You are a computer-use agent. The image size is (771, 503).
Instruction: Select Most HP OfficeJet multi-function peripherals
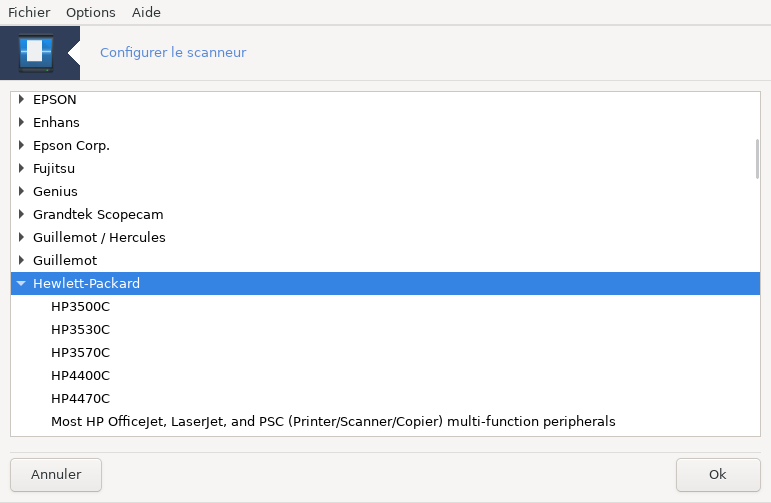(333, 422)
